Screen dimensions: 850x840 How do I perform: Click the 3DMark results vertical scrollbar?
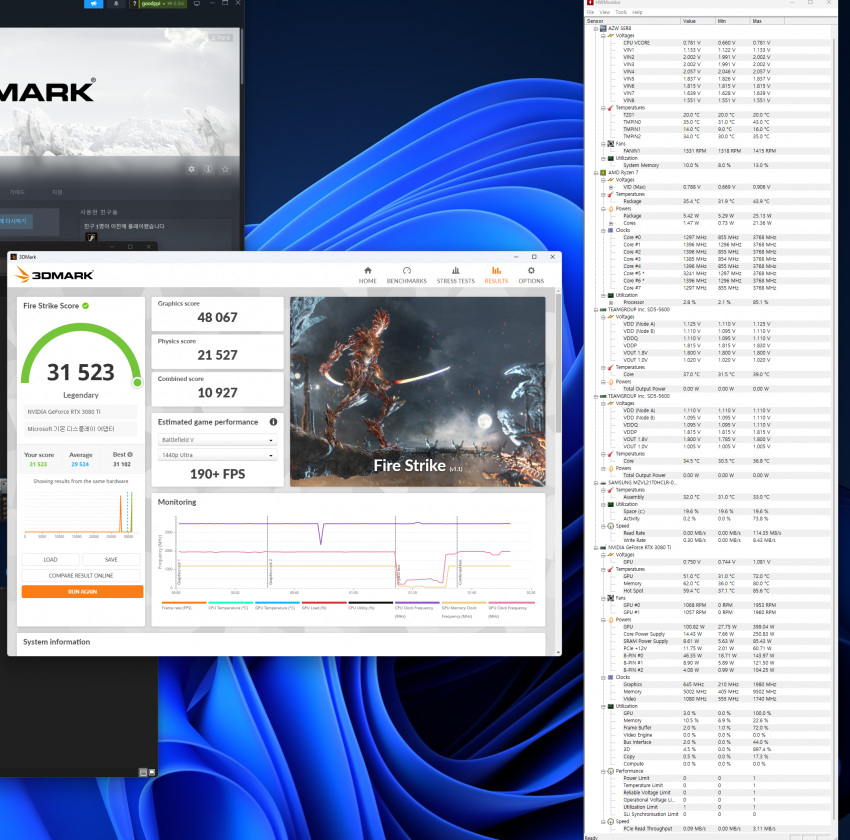click(x=558, y=363)
